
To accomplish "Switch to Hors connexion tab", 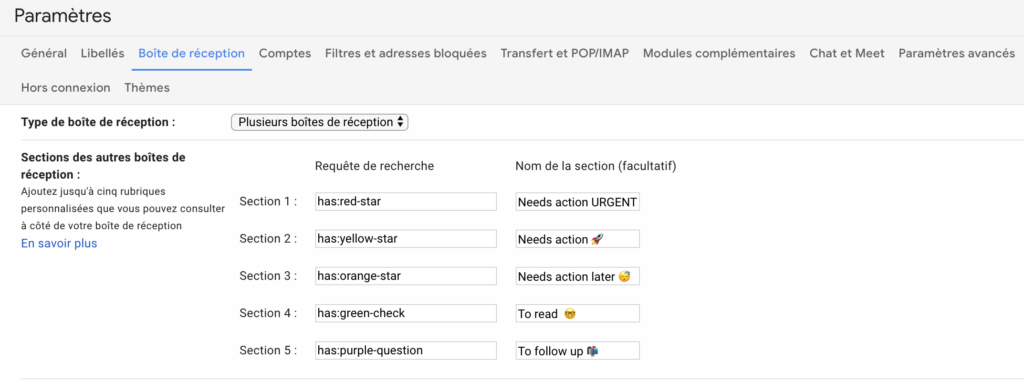I will click(65, 88).
